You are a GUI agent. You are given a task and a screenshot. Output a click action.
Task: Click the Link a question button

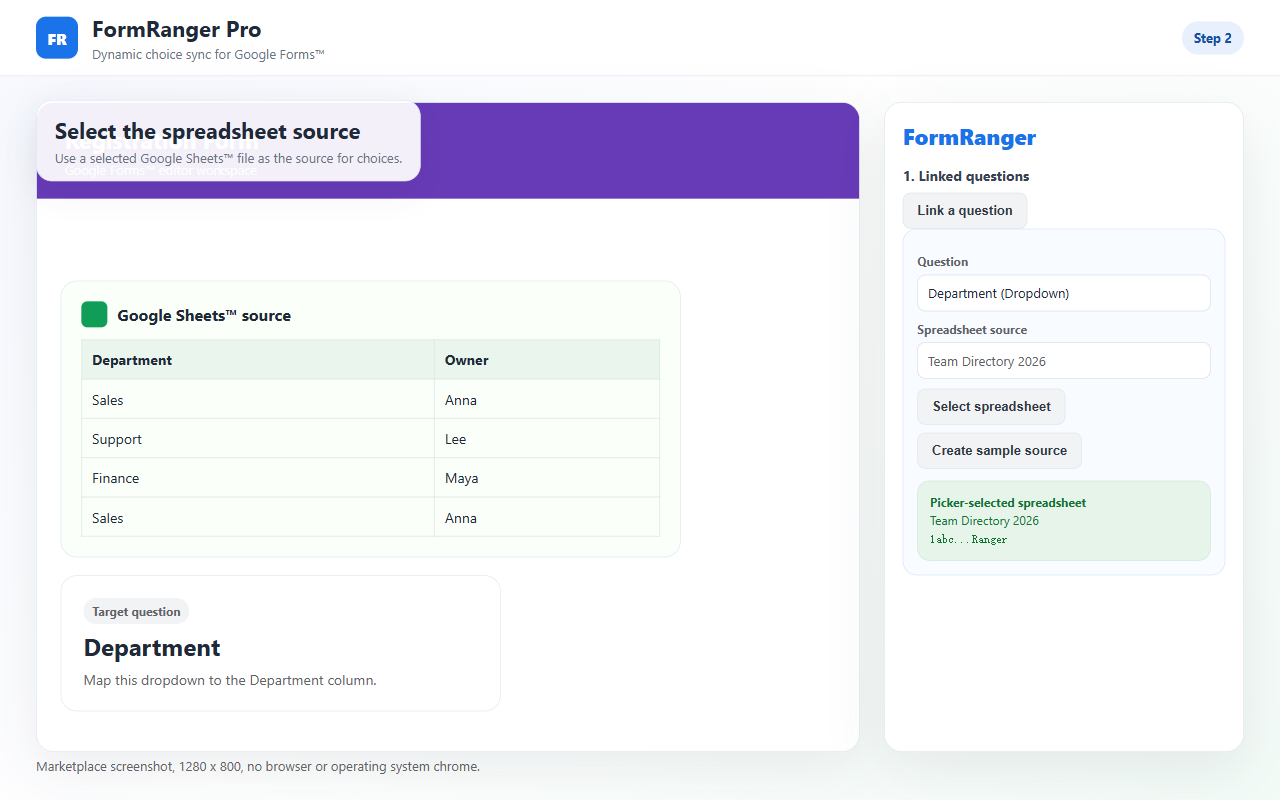(964, 210)
